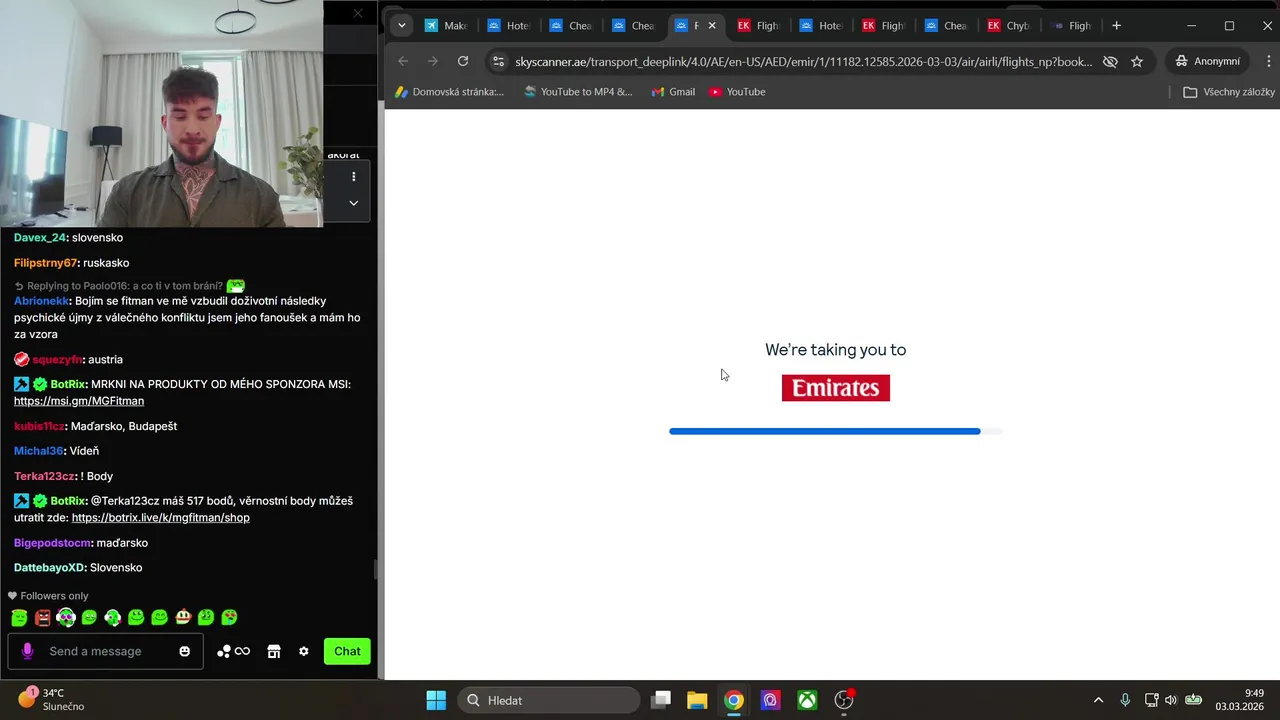Bookmark this page with the star icon
1280x720 pixels.
[x=1137, y=61]
